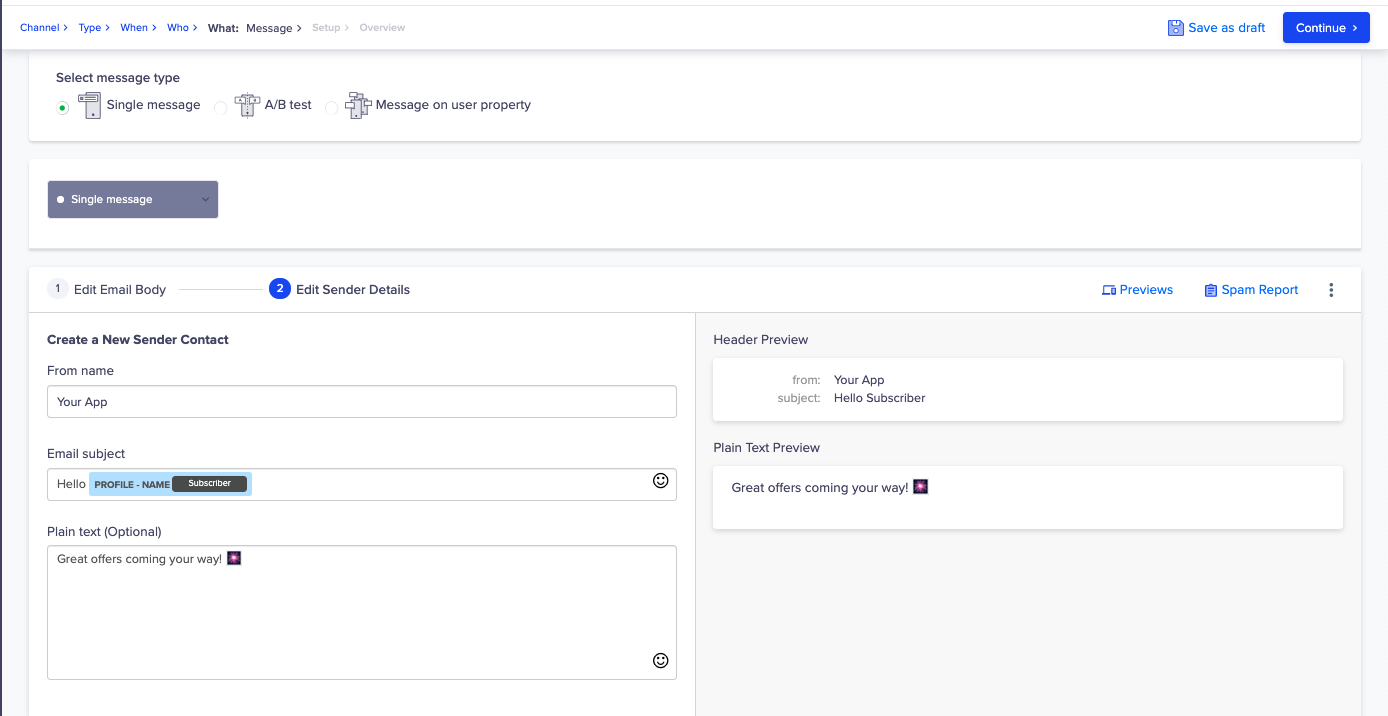Click the PROFILE - NAME personalization tag

pyautogui.click(x=132, y=484)
